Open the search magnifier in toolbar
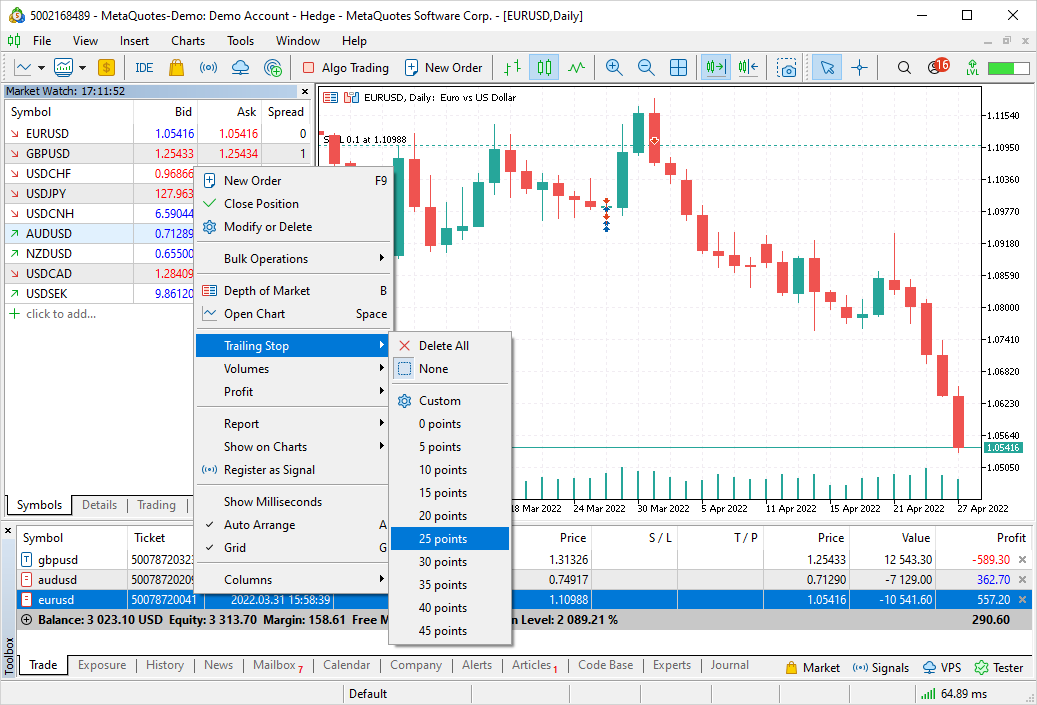Screen dimensions: 1037x705 click(x=904, y=68)
